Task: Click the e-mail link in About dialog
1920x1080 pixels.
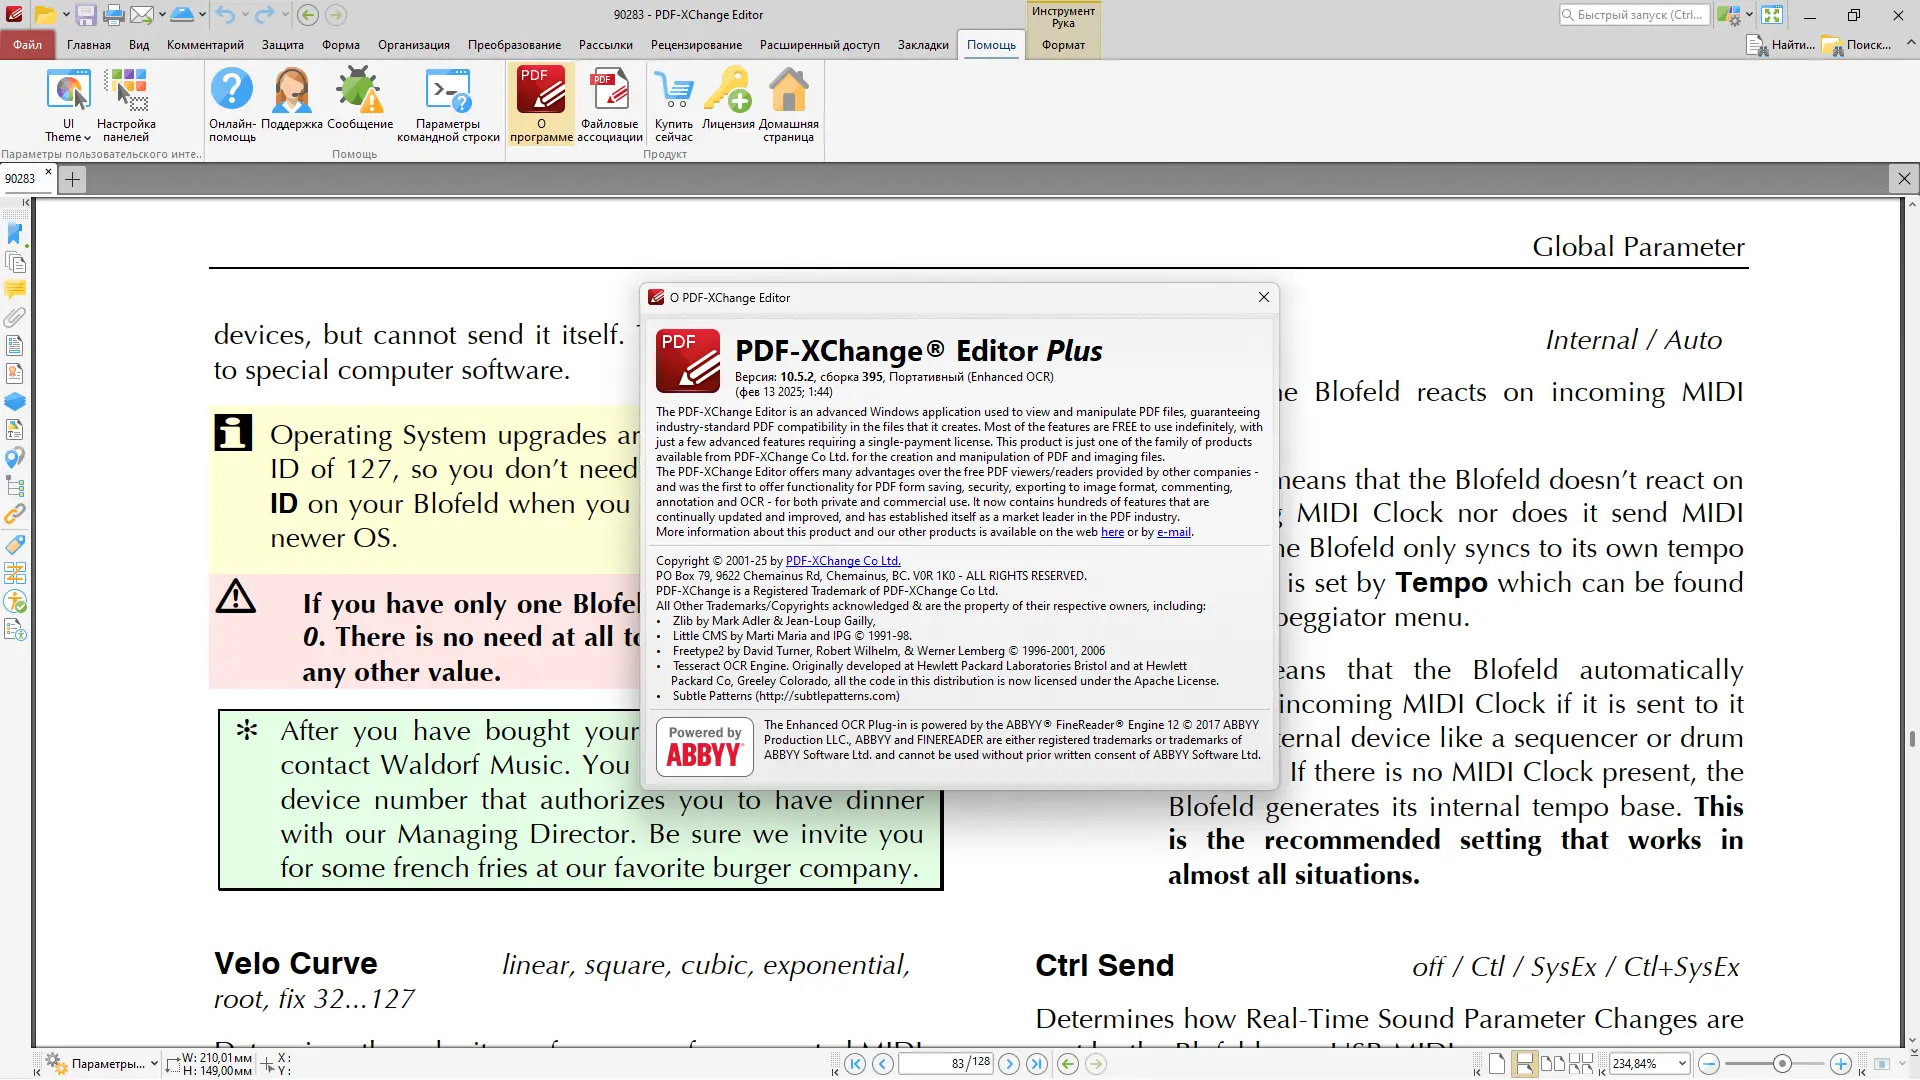Action: point(1173,532)
